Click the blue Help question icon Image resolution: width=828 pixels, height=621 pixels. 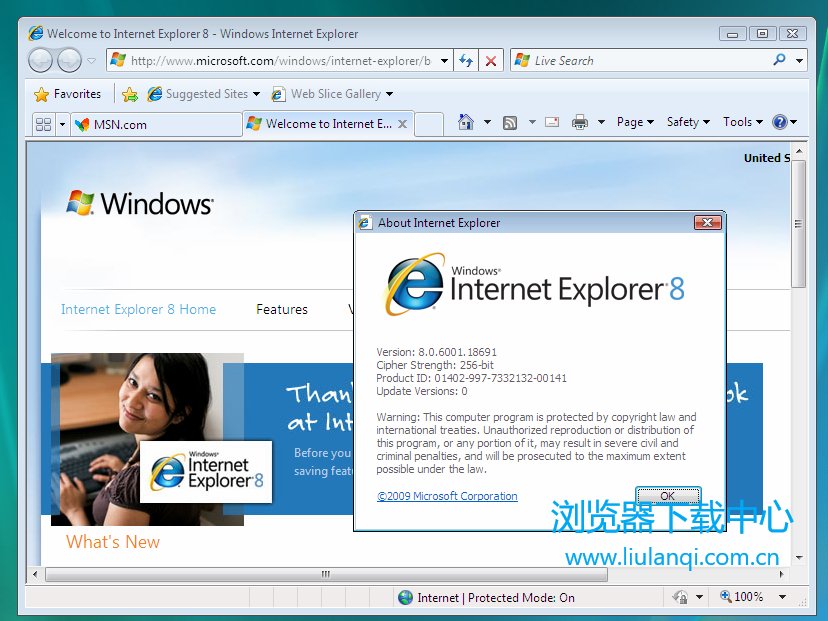pos(779,122)
